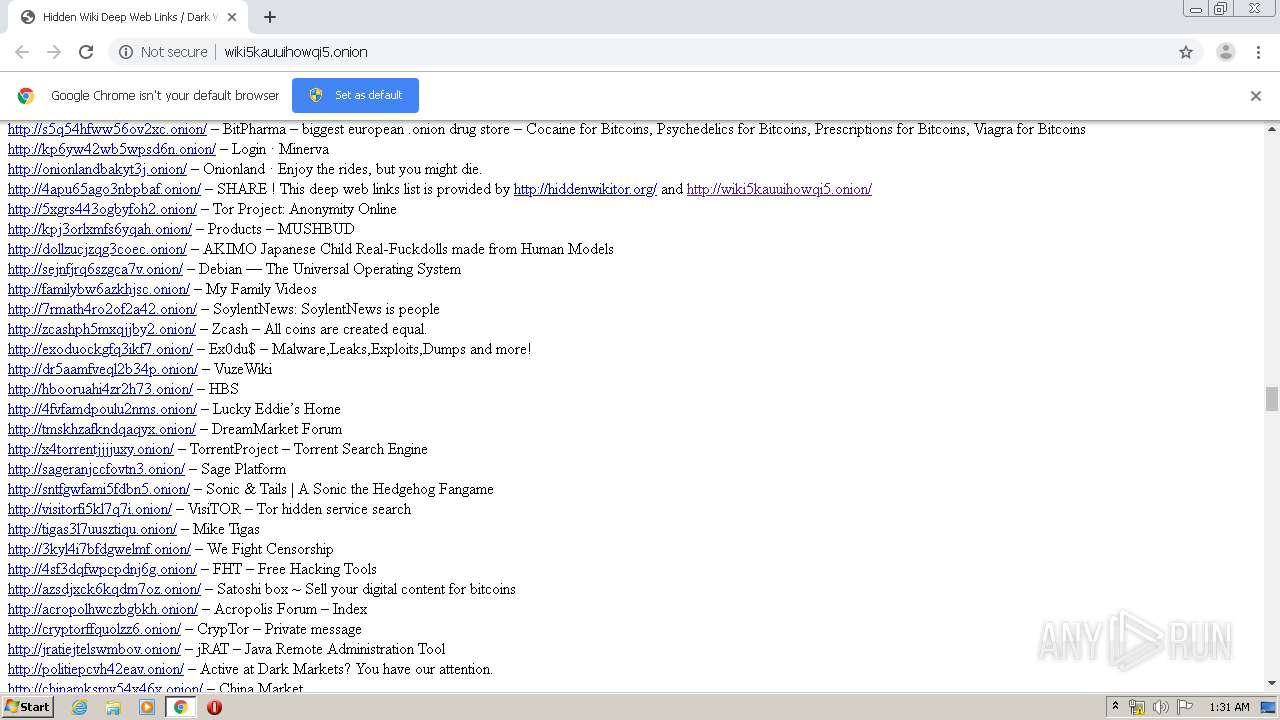Open the Onionland onionlandbakyt3j.onion link

click(x=97, y=169)
